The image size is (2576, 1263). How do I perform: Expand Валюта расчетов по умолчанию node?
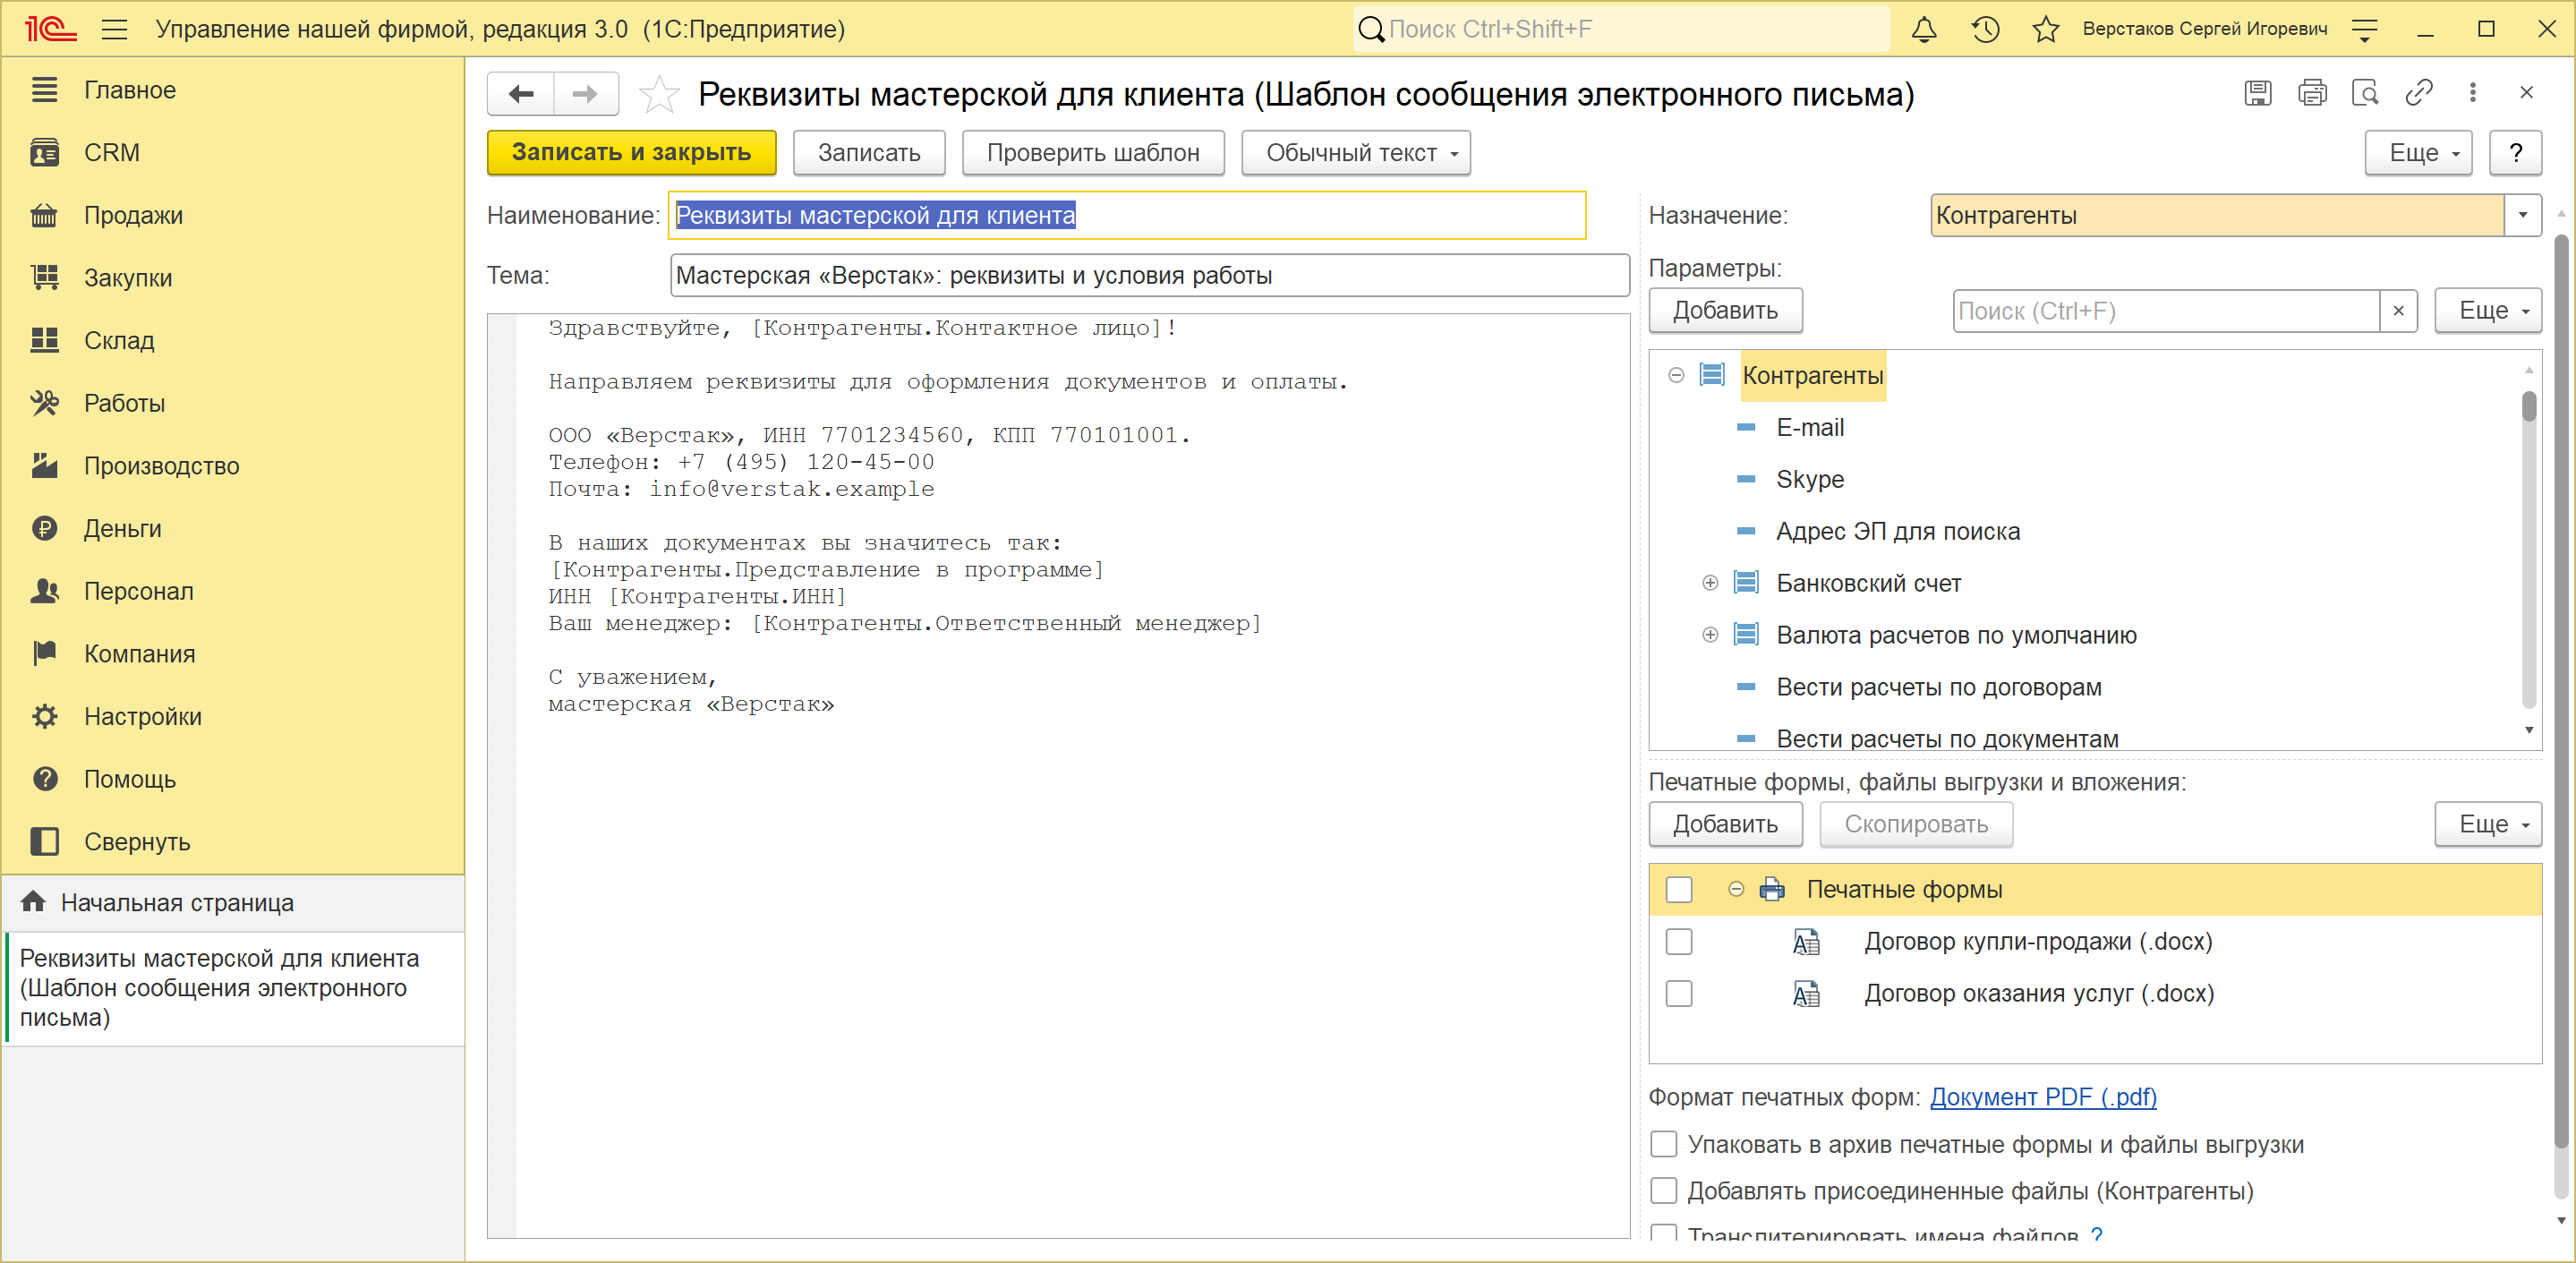1710,635
